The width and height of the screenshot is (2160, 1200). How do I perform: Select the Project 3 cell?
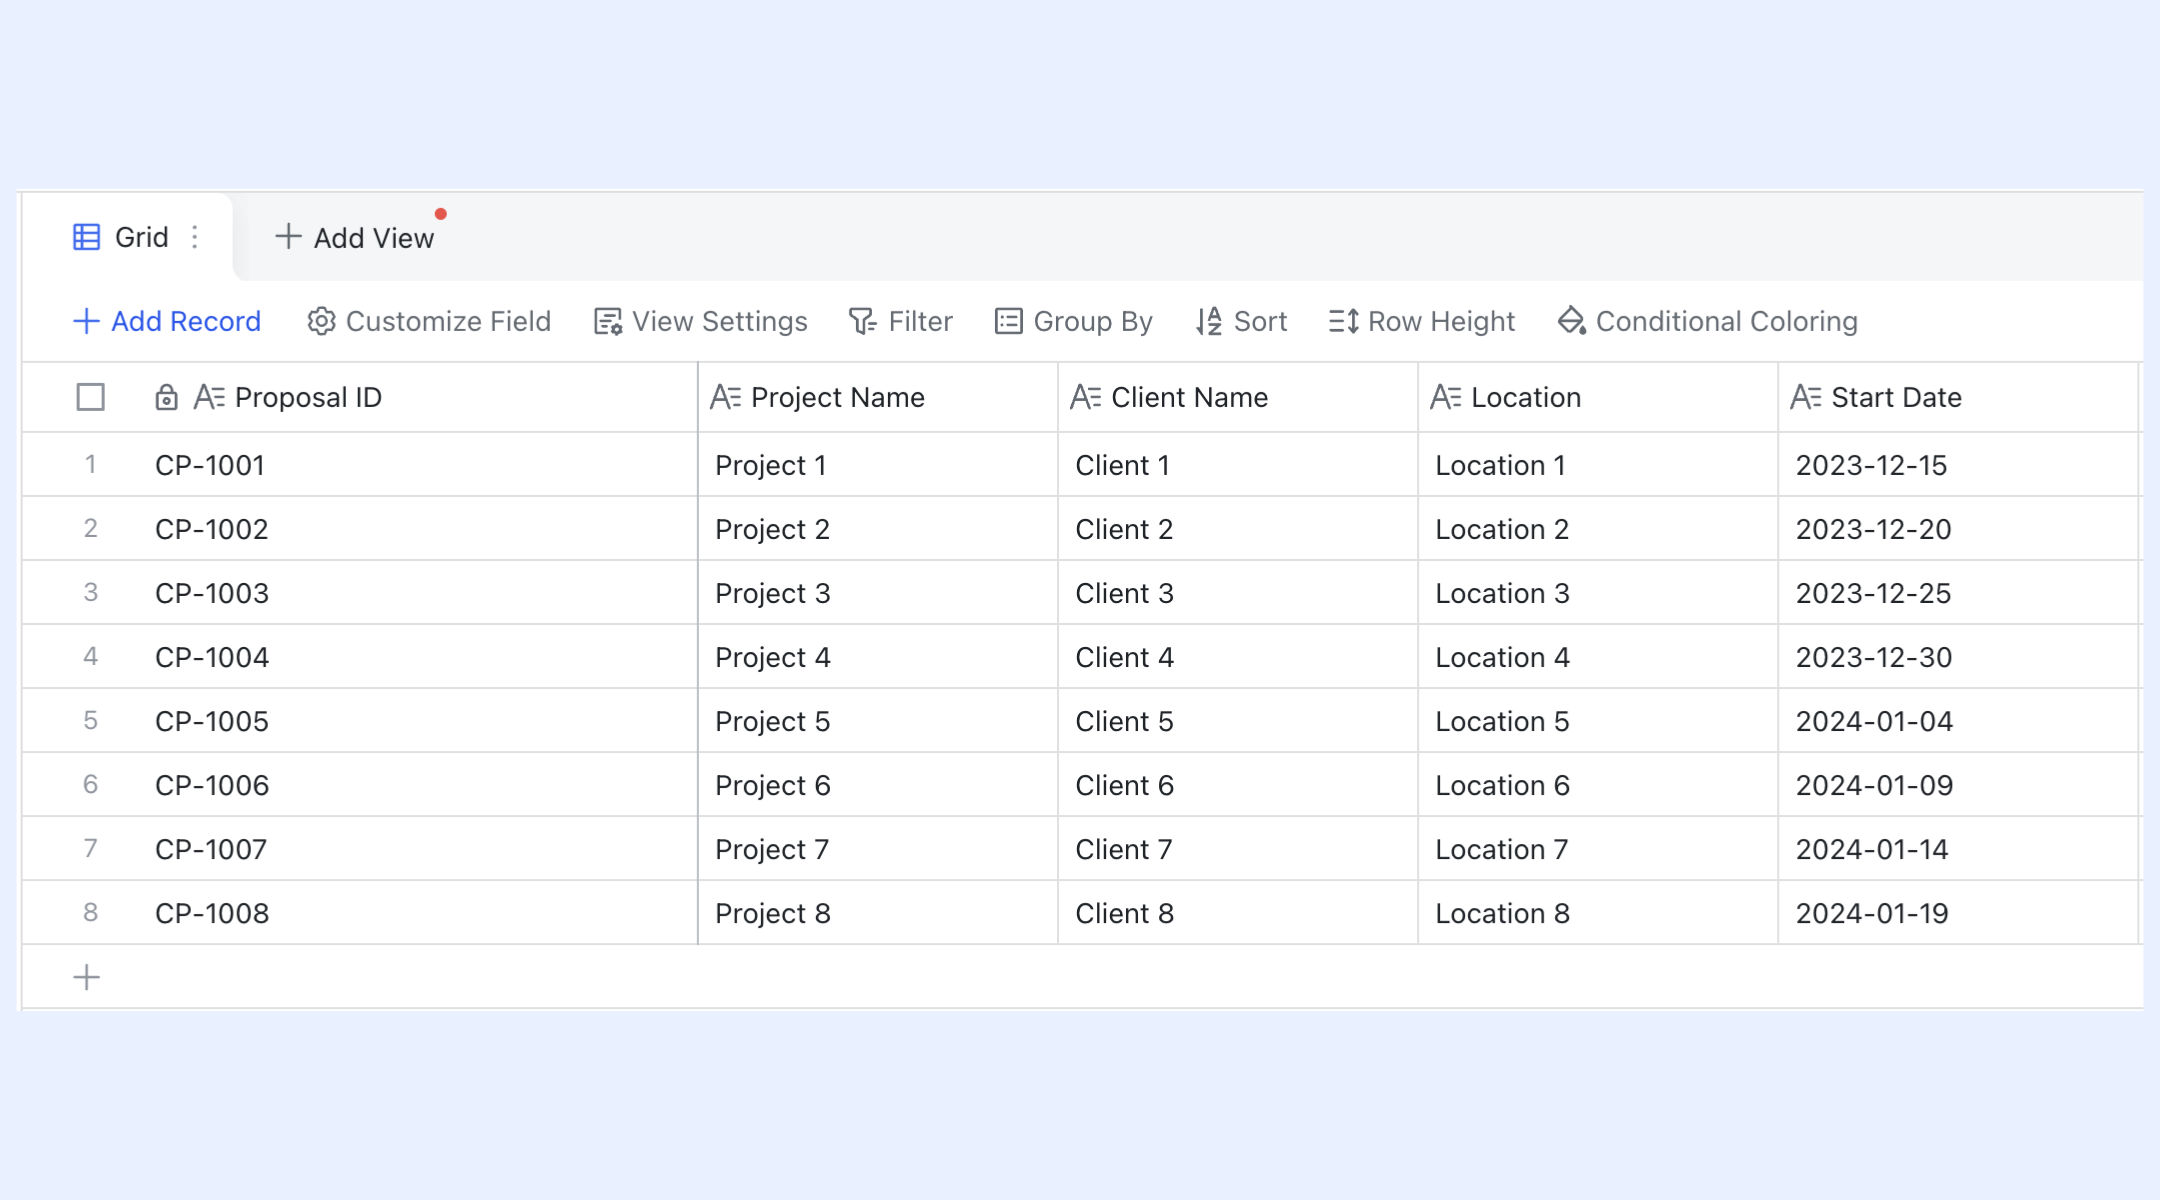tap(878, 593)
